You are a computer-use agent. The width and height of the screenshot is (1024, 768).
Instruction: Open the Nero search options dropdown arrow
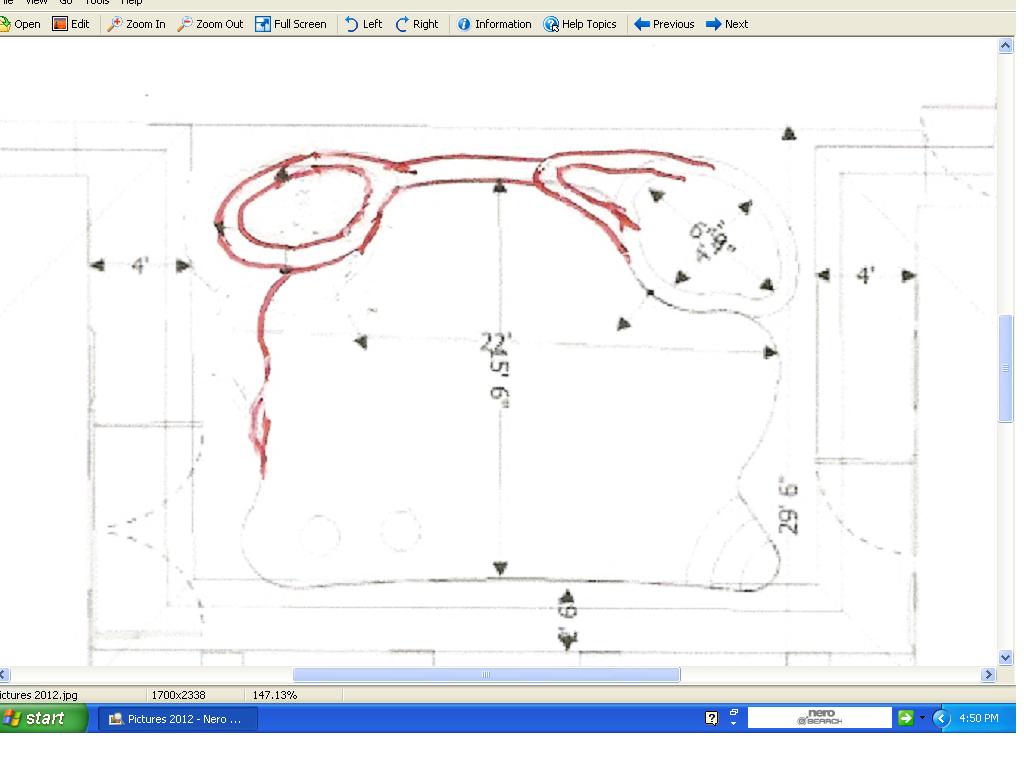(x=922, y=718)
